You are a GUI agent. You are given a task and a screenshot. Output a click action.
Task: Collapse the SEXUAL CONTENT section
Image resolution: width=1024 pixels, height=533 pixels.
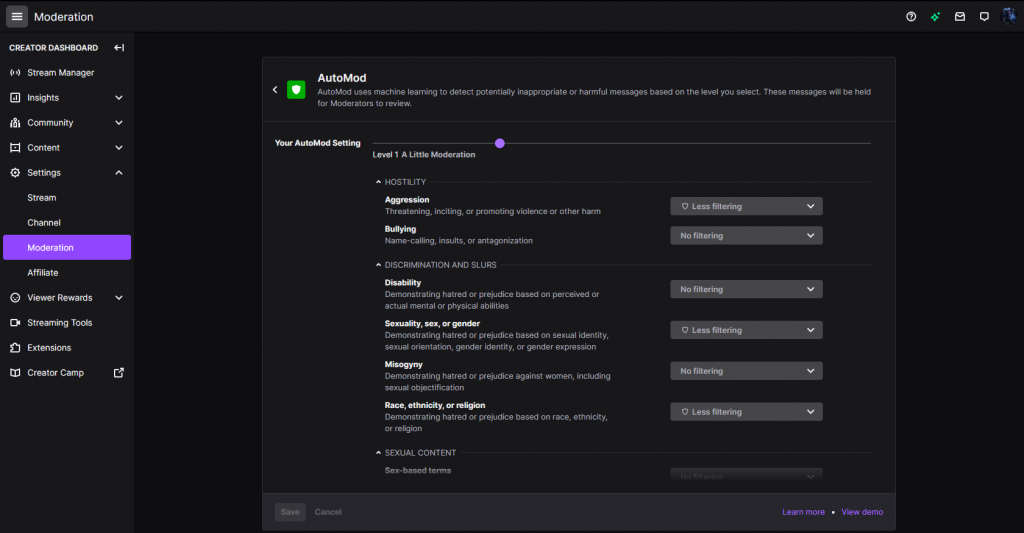(x=378, y=453)
